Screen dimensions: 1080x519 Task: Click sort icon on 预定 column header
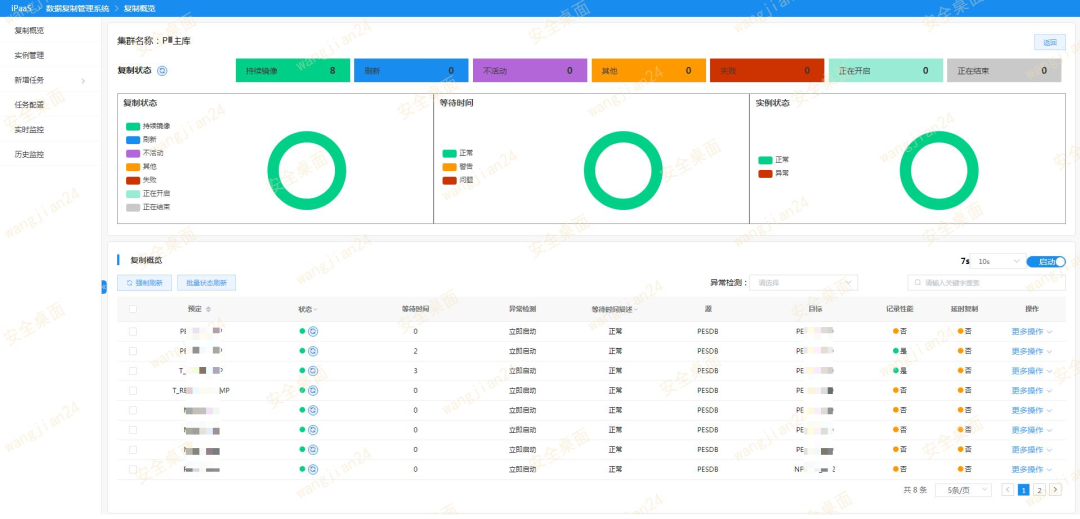pos(209,309)
